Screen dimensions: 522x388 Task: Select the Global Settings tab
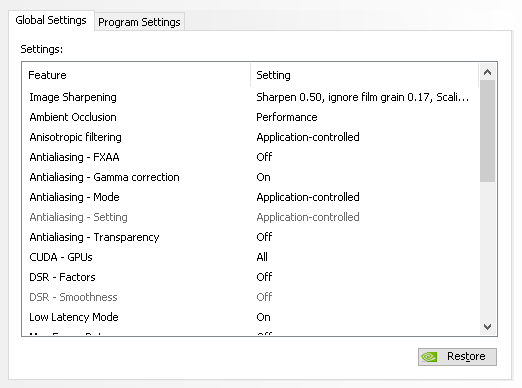point(51,20)
